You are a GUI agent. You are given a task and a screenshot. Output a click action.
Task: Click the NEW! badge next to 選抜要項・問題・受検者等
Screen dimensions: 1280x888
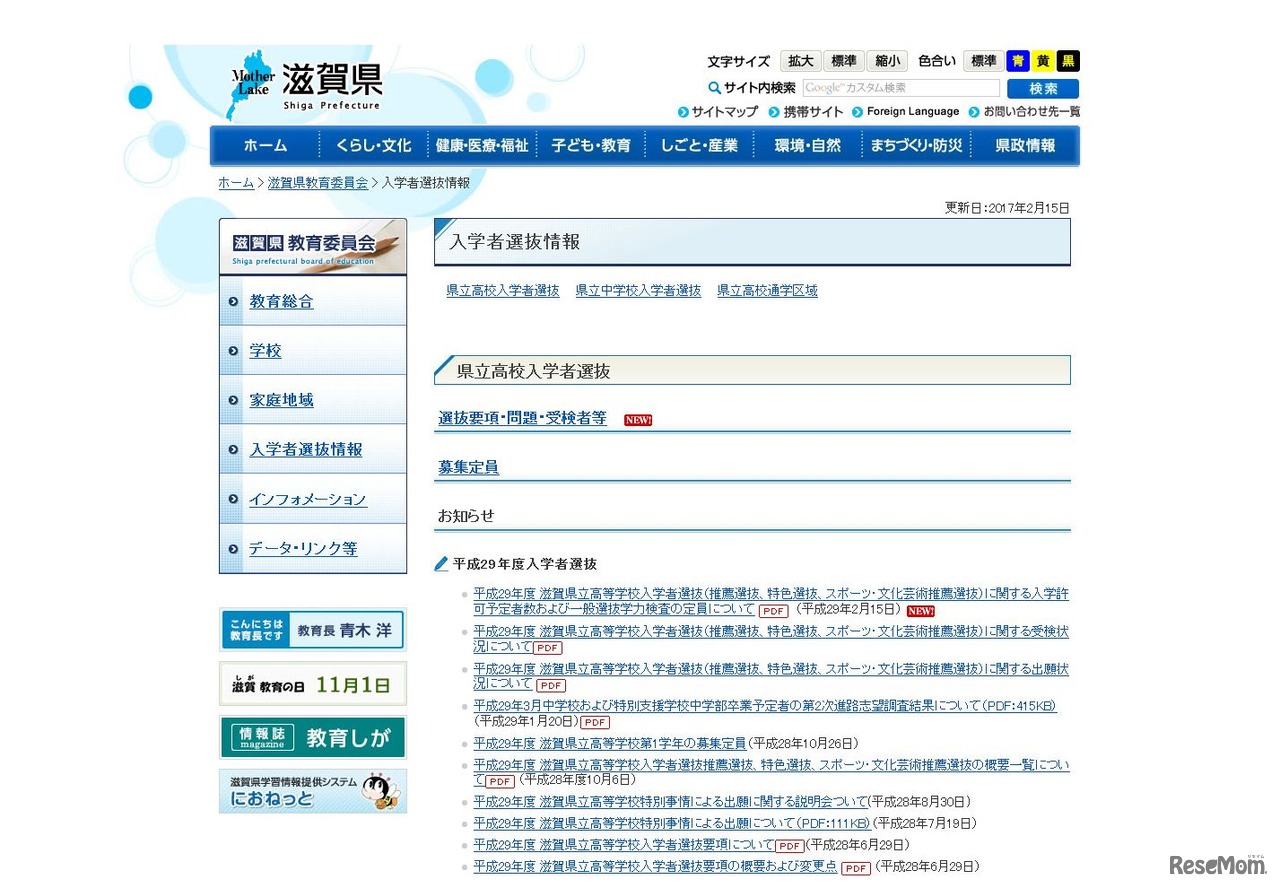(637, 419)
